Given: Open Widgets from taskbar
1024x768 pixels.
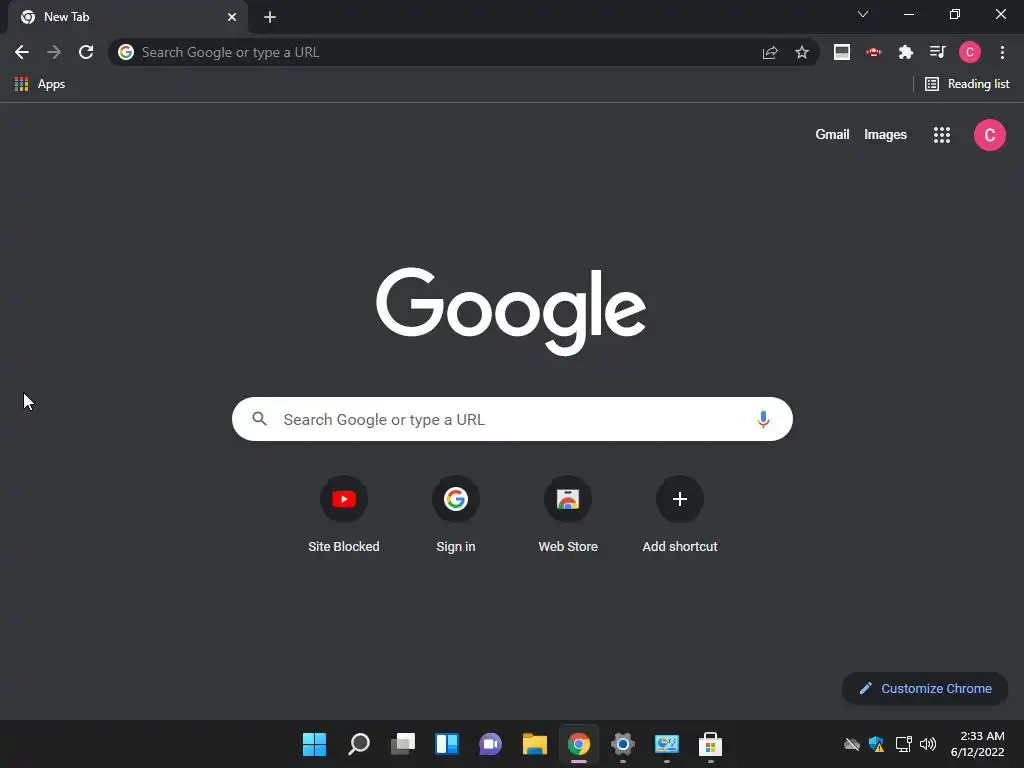Looking at the screenshot, I should tap(447, 744).
